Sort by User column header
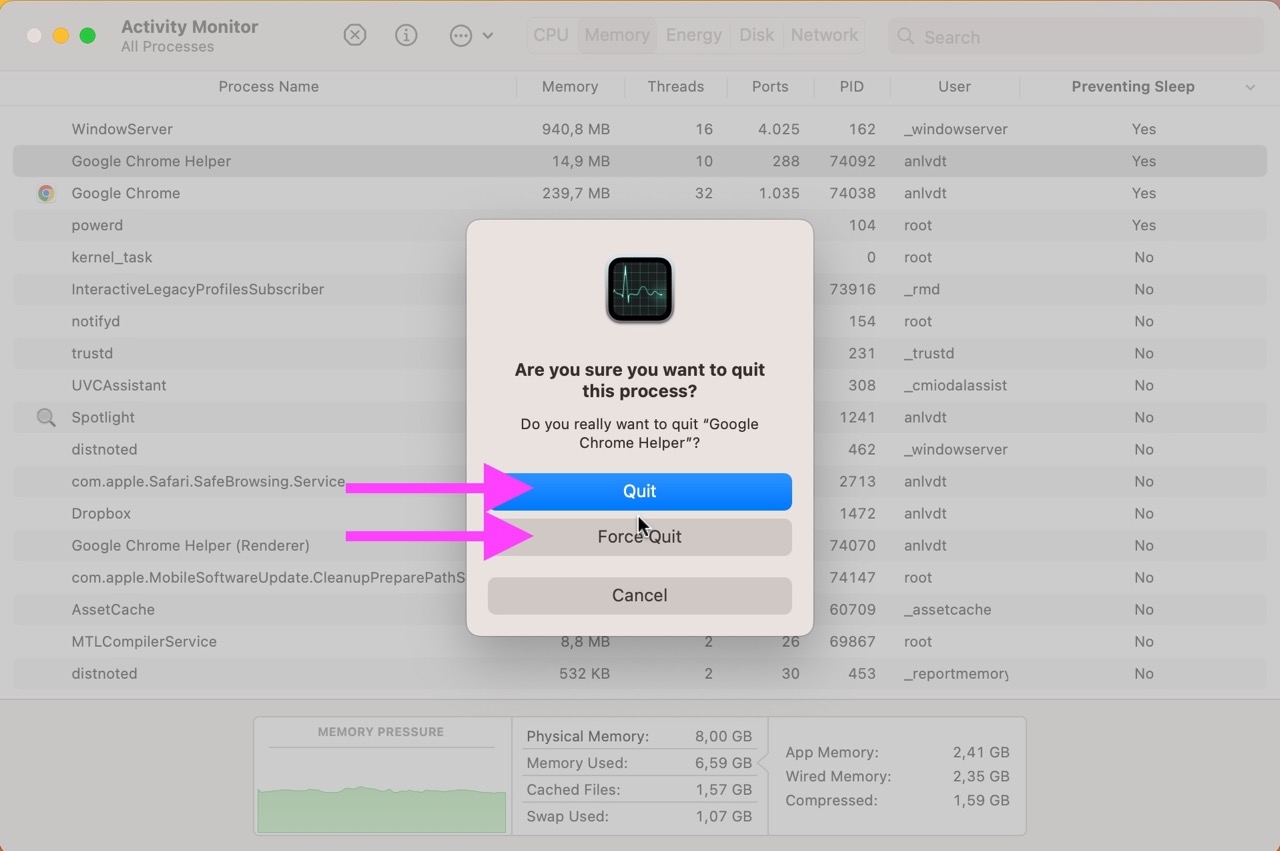 tap(954, 86)
